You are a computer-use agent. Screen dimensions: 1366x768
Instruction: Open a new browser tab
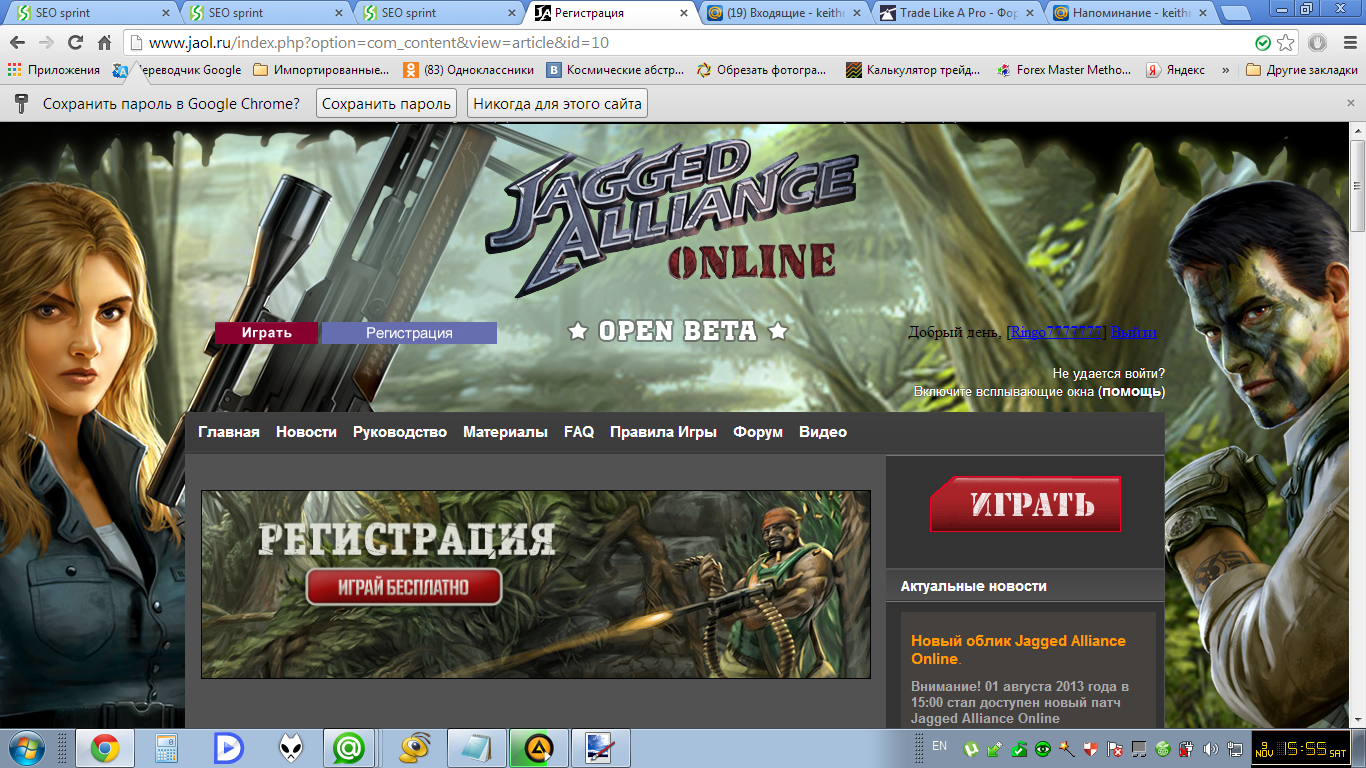1237,14
